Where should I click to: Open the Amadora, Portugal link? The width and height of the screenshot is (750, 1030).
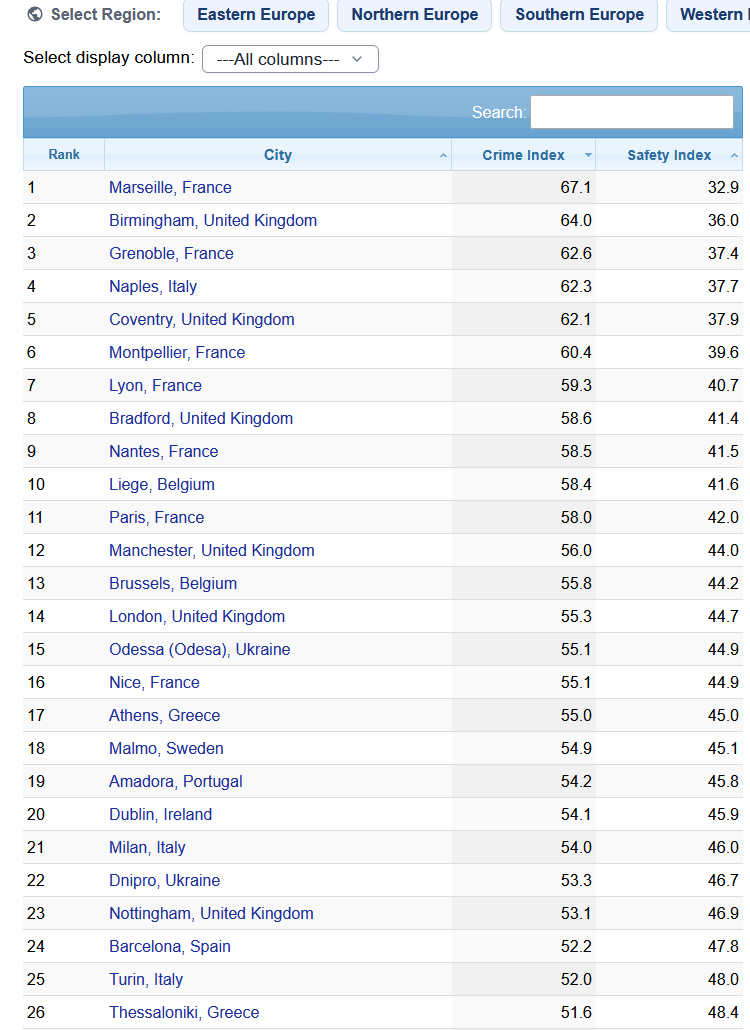coord(175,782)
